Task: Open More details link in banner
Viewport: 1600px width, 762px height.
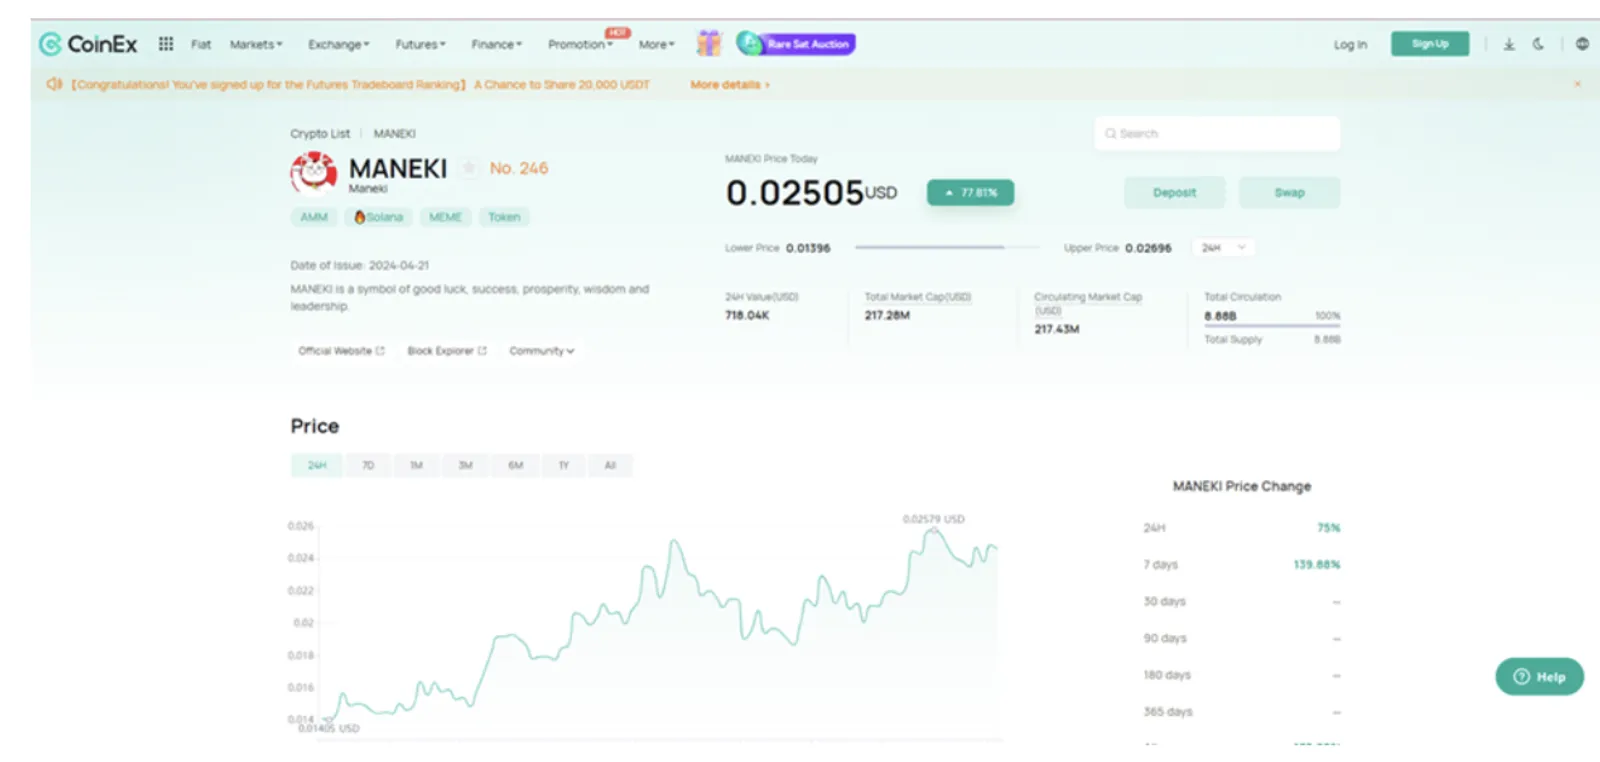Action: (730, 85)
